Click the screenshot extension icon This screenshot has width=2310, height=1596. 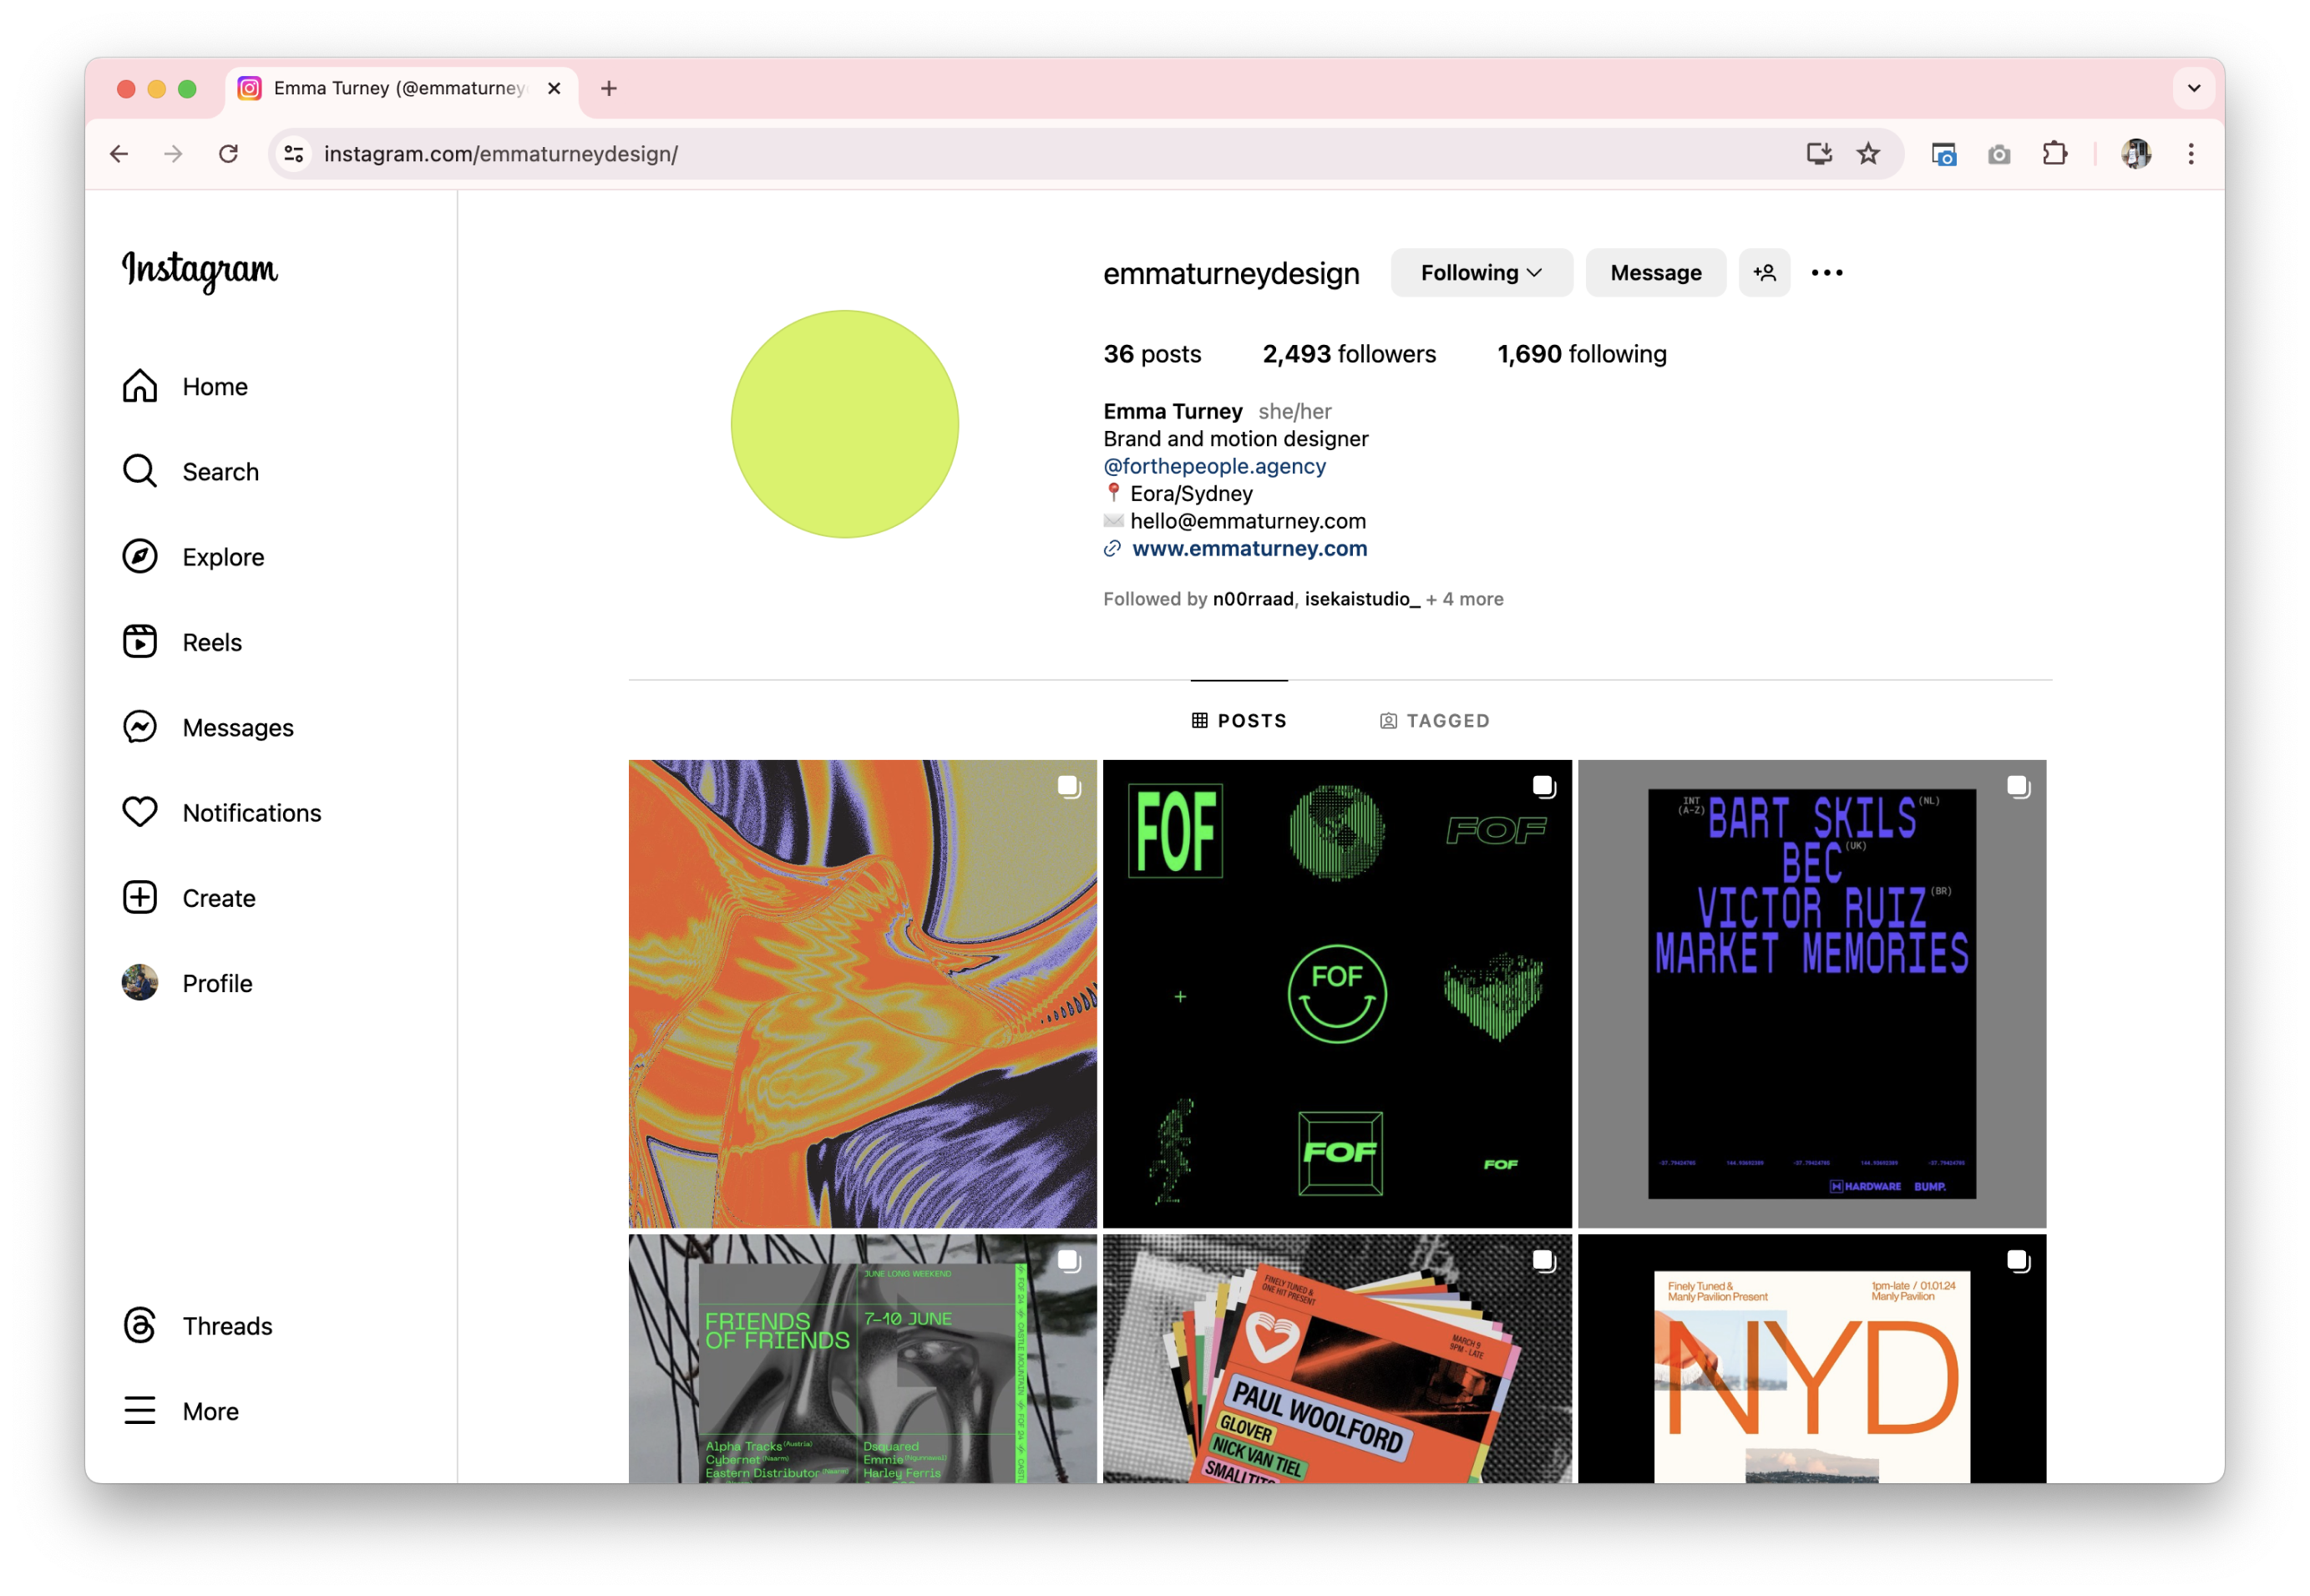coord(1943,154)
